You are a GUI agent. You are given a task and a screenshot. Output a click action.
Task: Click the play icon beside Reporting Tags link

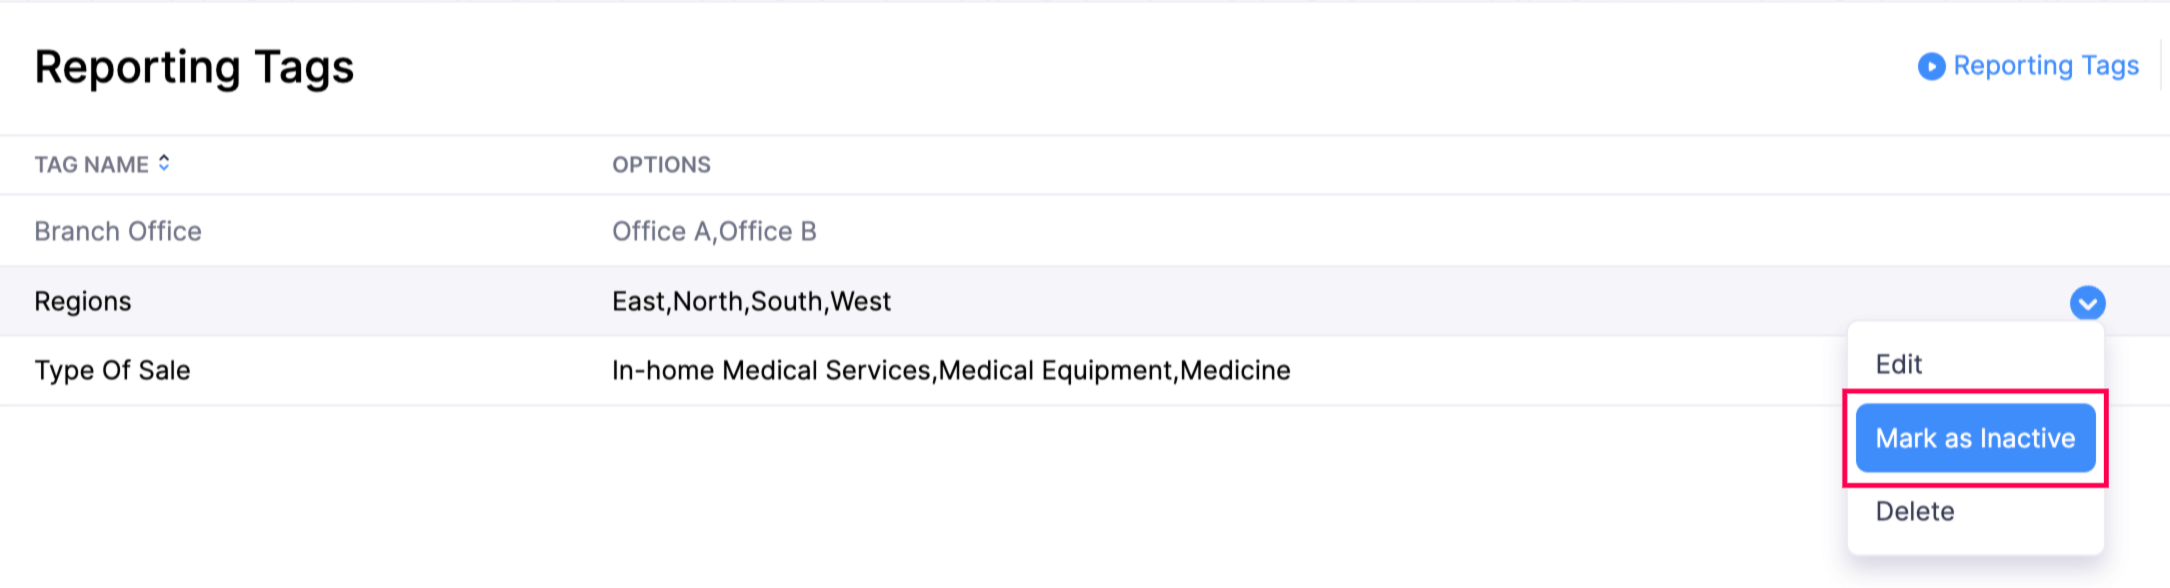click(x=1931, y=66)
